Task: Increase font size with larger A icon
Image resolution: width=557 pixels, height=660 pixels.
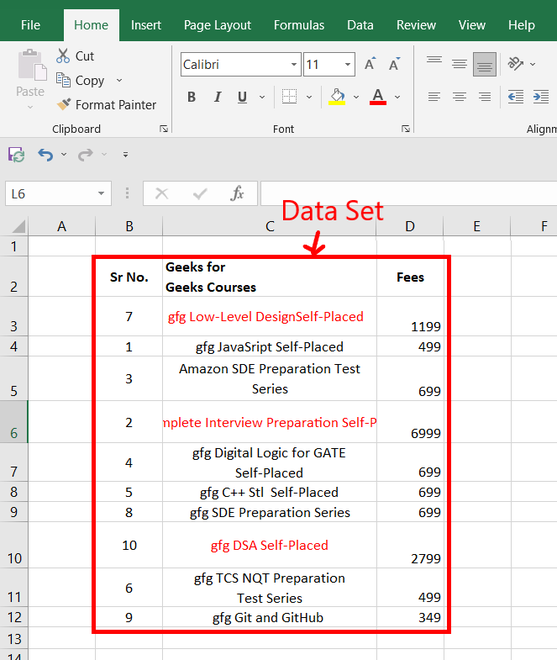Action: (x=370, y=64)
